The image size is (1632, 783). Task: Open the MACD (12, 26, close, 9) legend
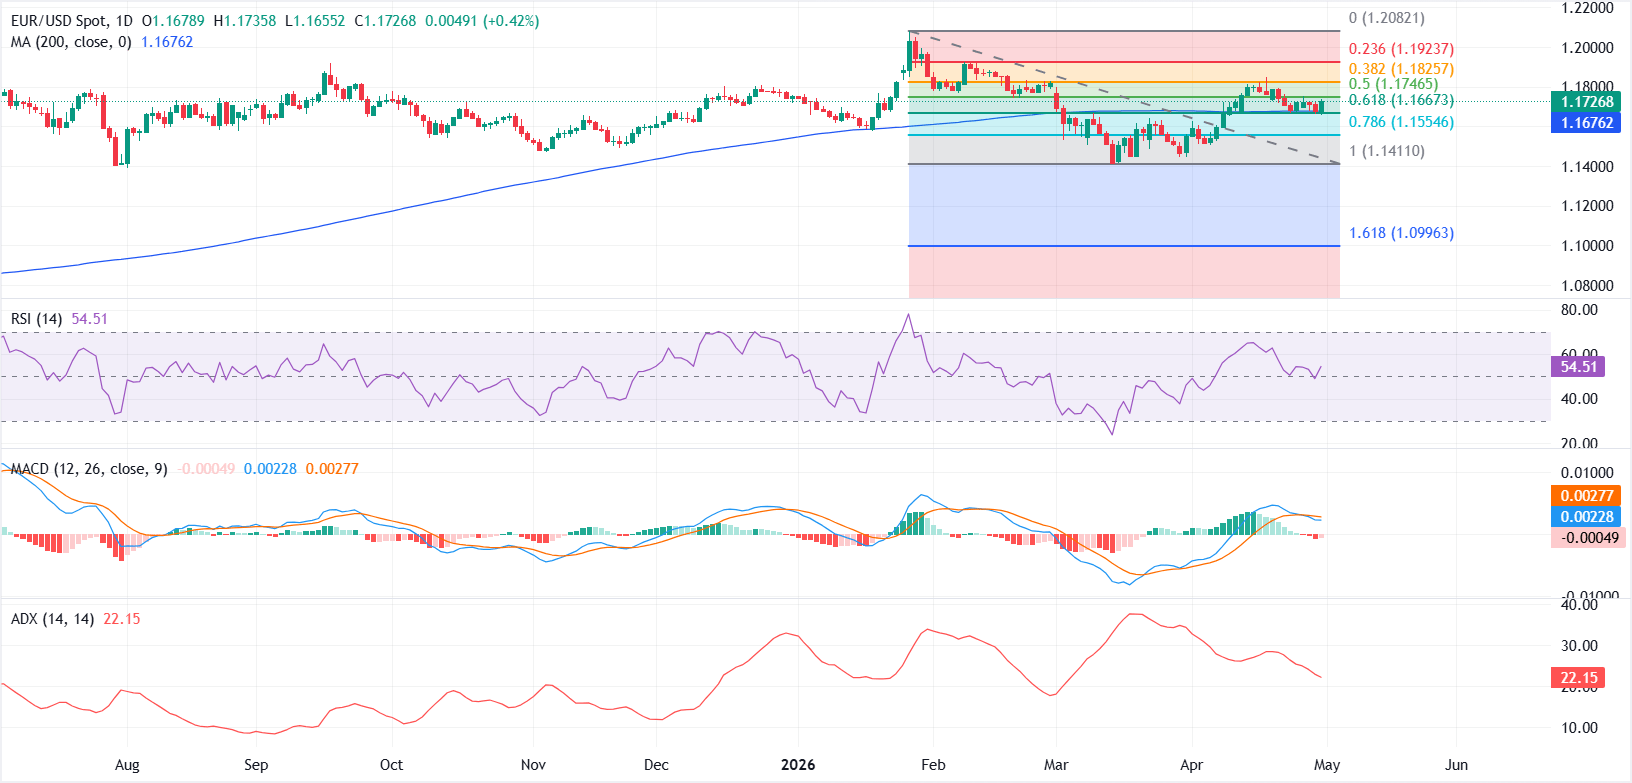click(x=89, y=469)
